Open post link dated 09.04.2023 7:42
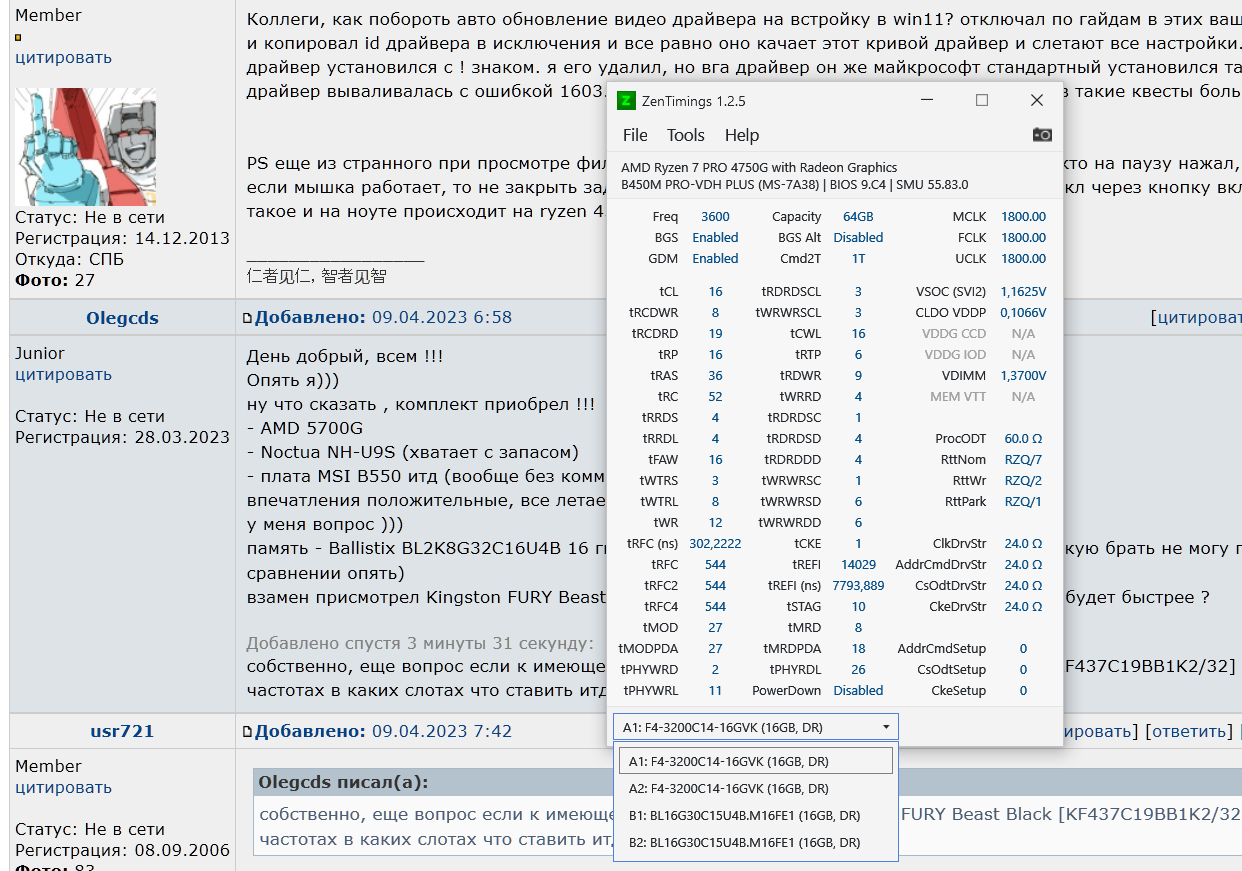 pos(442,731)
